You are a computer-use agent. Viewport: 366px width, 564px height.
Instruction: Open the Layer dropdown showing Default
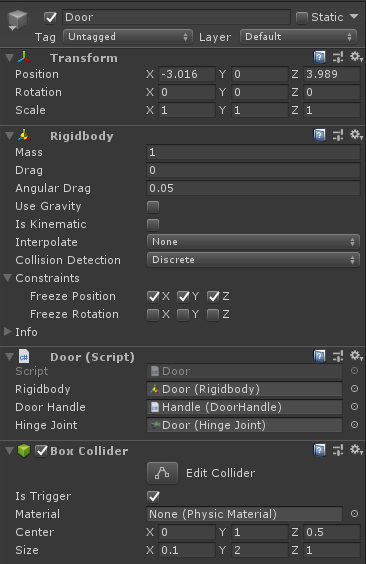[x=298, y=37]
